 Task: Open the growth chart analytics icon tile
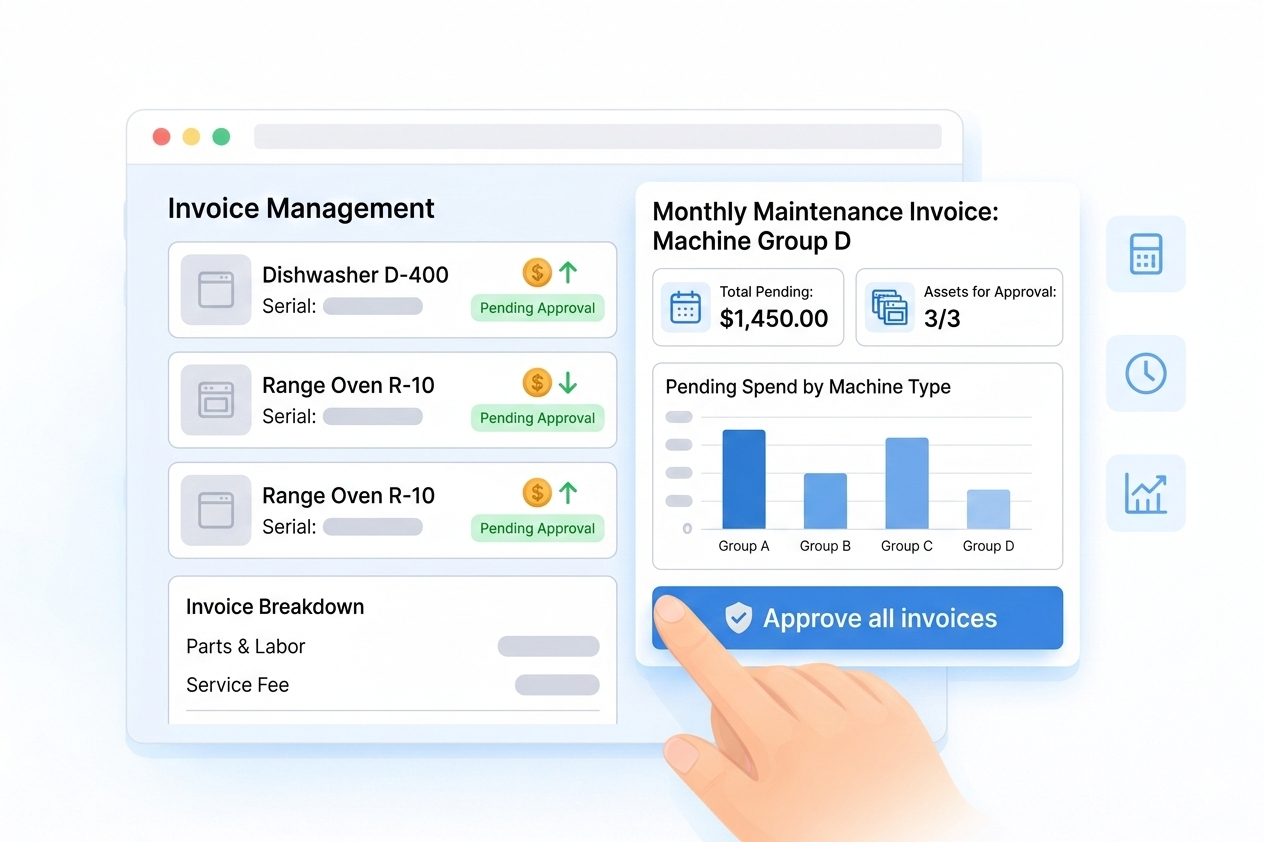click(1146, 493)
